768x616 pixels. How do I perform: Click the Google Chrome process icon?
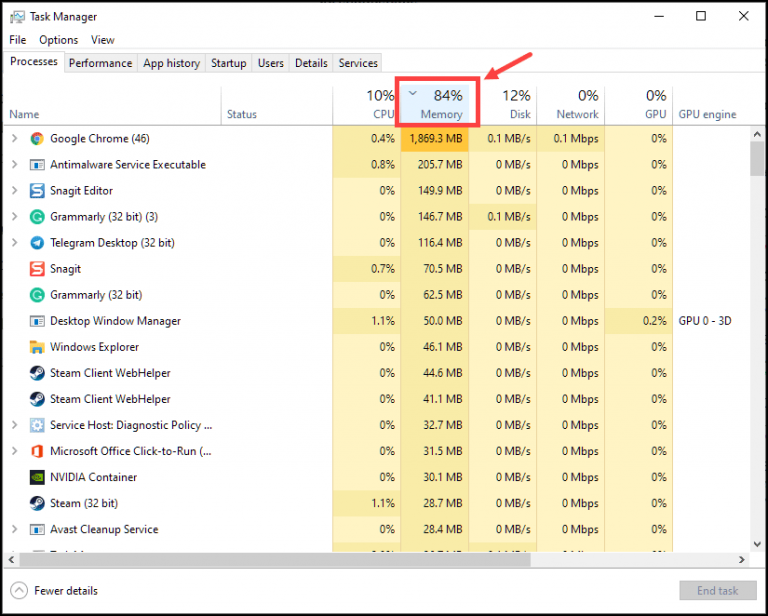(37, 139)
